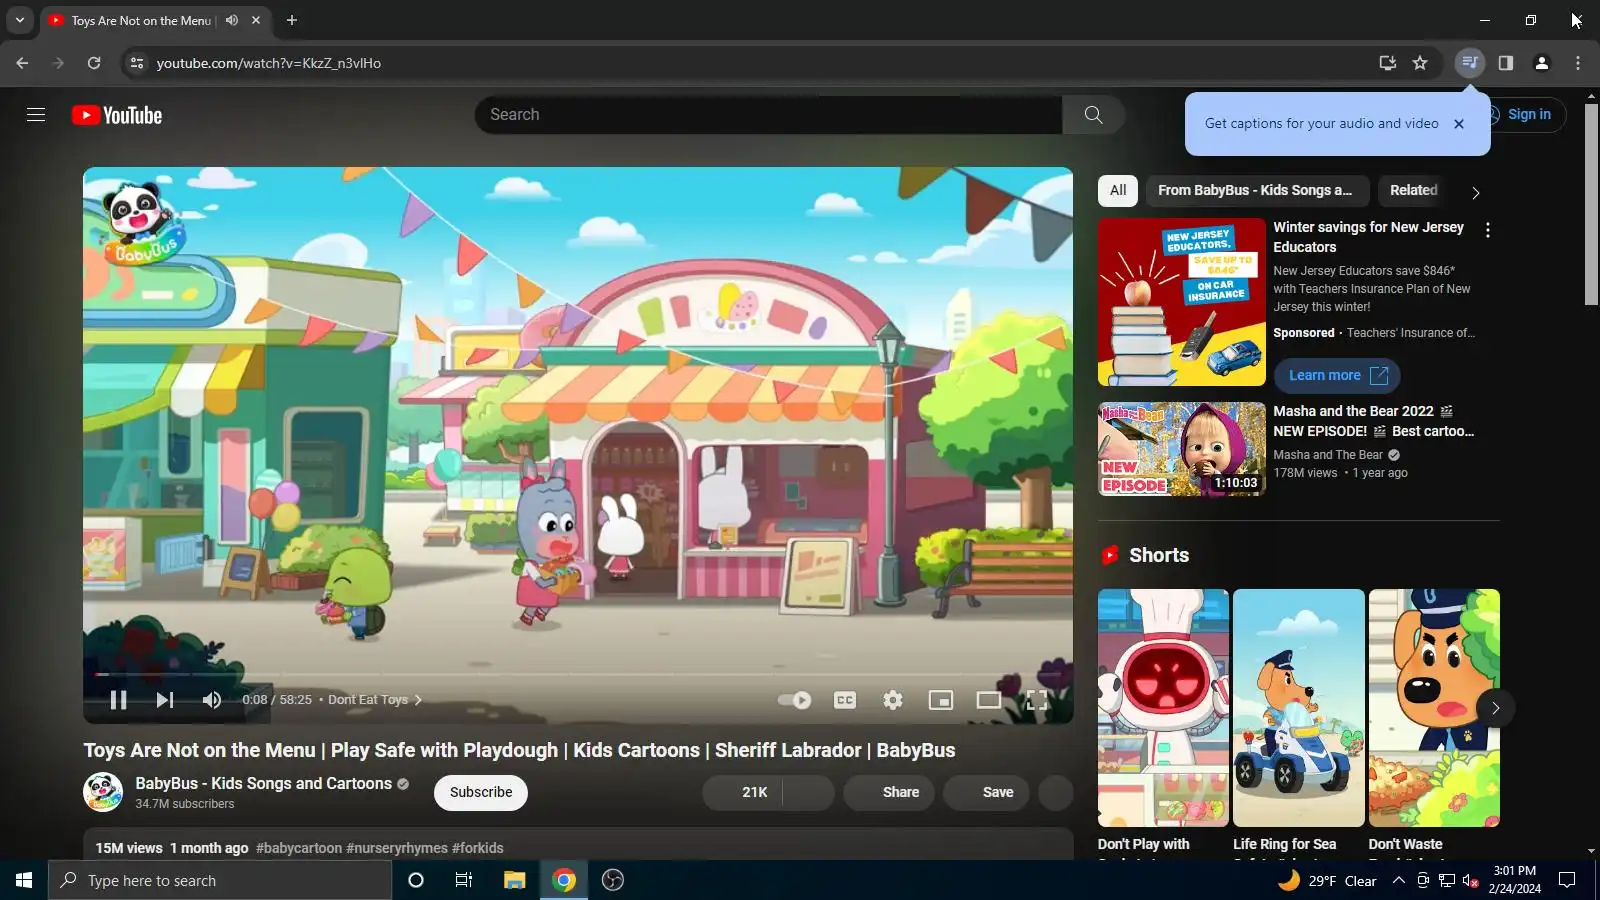Dismiss the captions tooltip popup
The width and height of the screenshot is (1600, 900).
(x=1459, y=124)
